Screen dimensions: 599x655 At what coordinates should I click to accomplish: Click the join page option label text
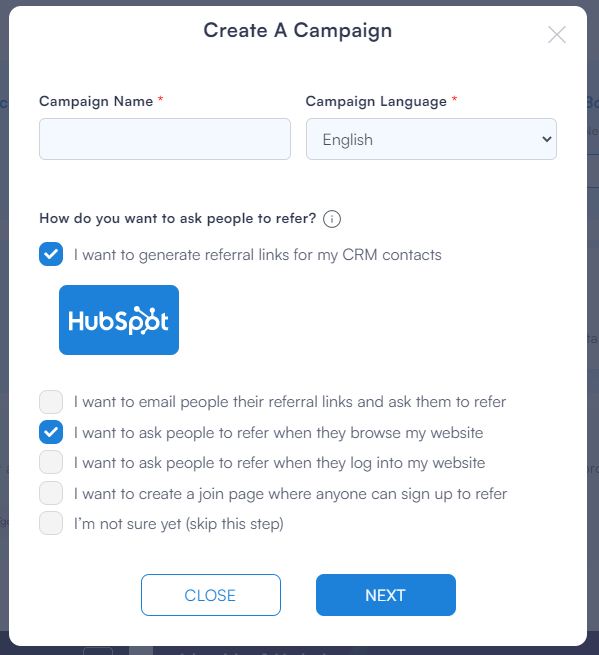tap(290, 494)
